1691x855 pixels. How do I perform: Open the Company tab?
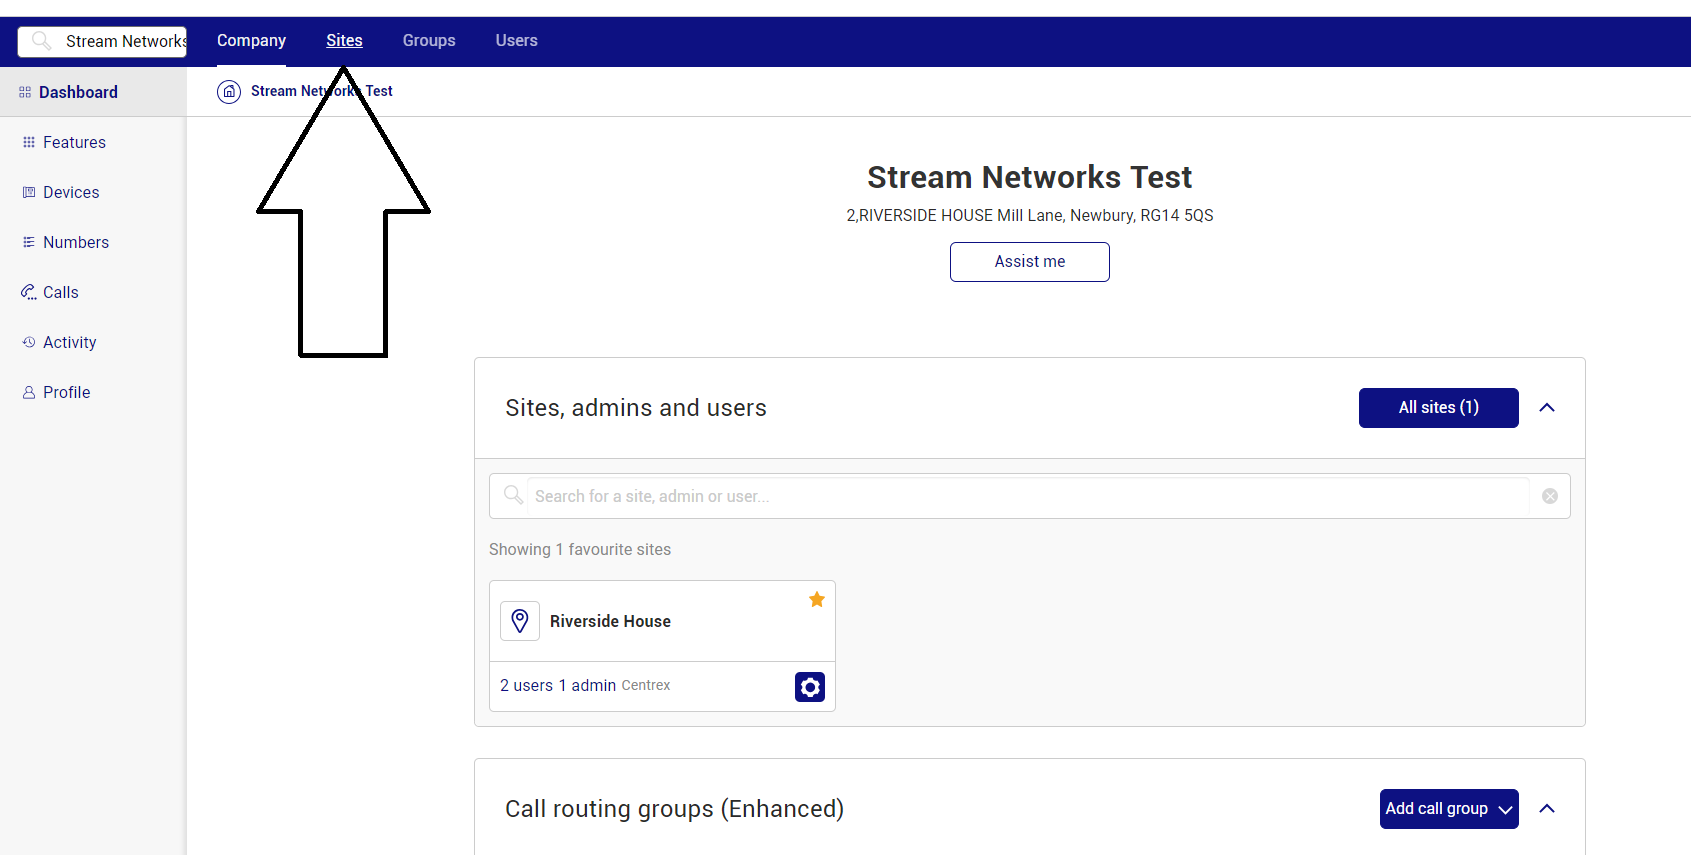click(x=251, y=41)
